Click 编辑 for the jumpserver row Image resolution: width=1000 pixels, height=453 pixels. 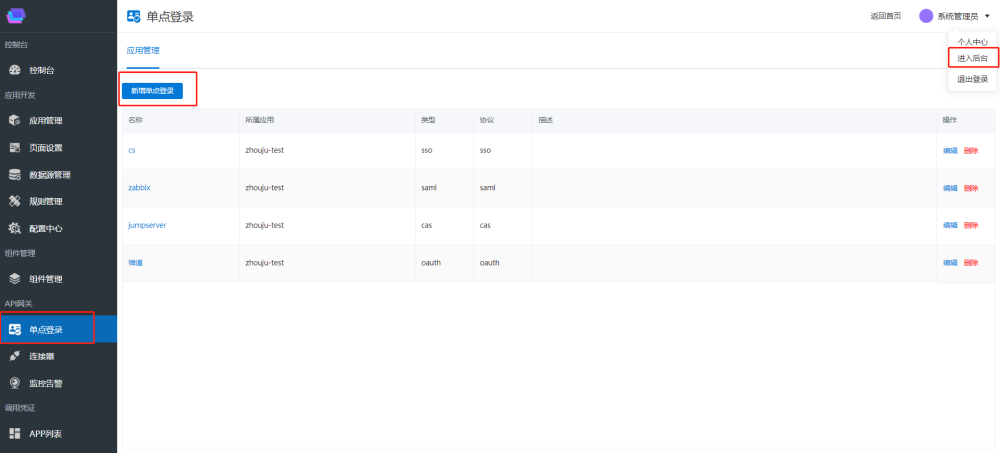[949, 225]
